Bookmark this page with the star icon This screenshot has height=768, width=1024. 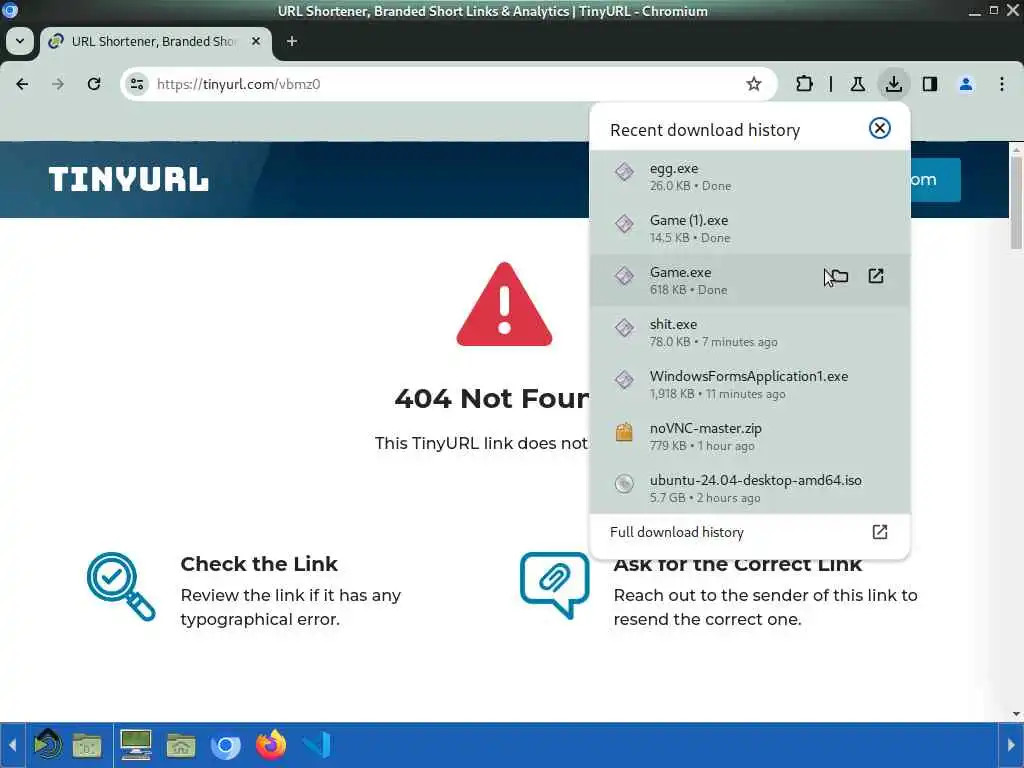pyautogui.click(x=754, y=84)
